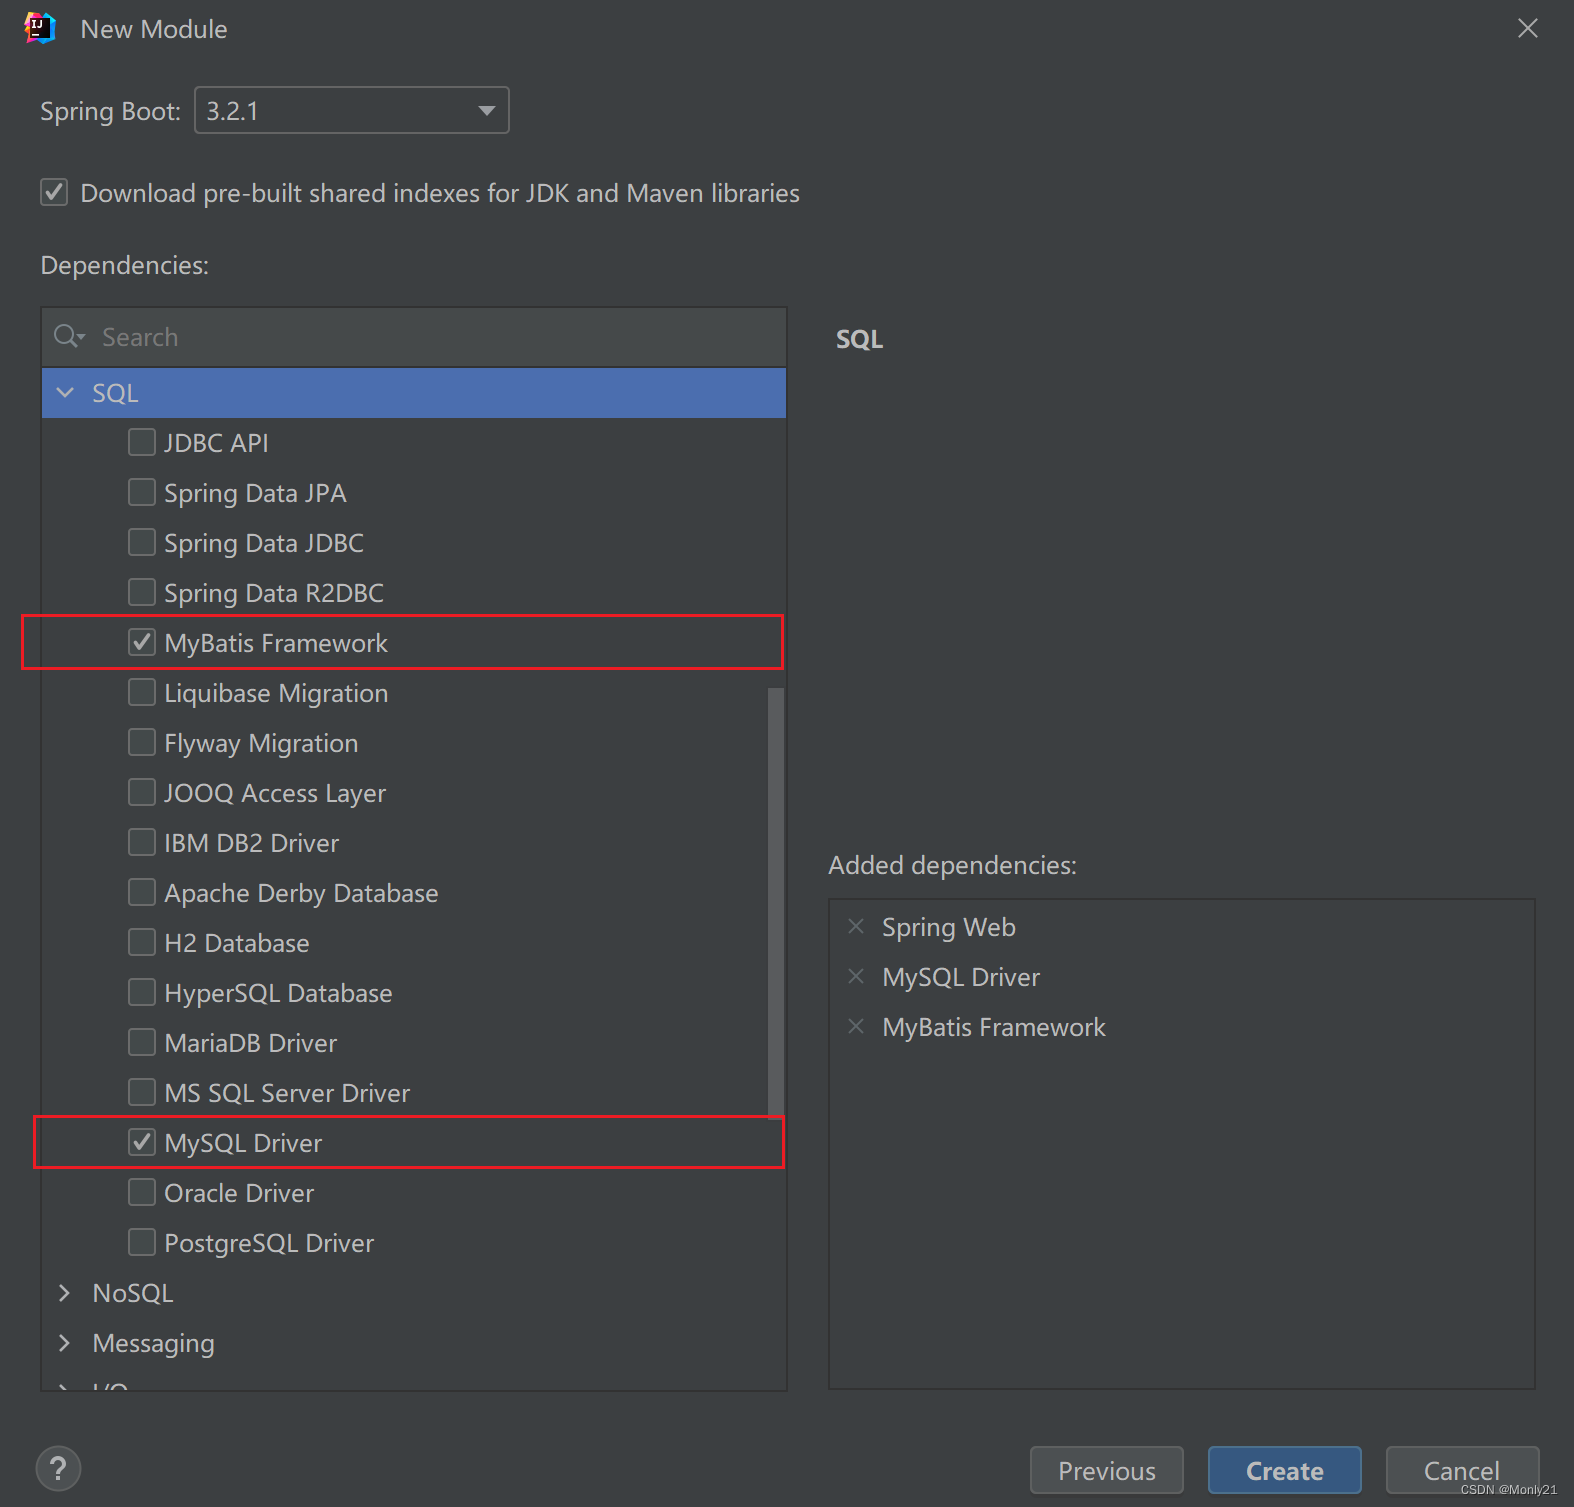Click the Previous button
Image resolution: width=1574 pixels, height=1507 pixels.
point(1107,1470)
